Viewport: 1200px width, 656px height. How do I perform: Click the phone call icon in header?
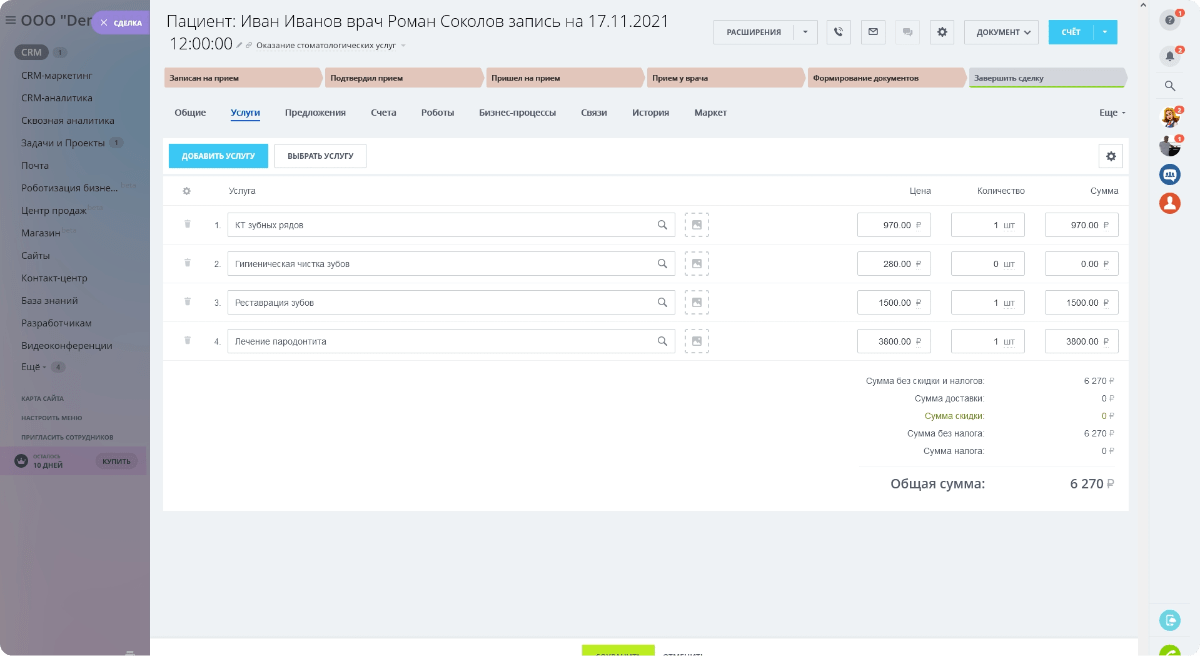tap(838, 32)
